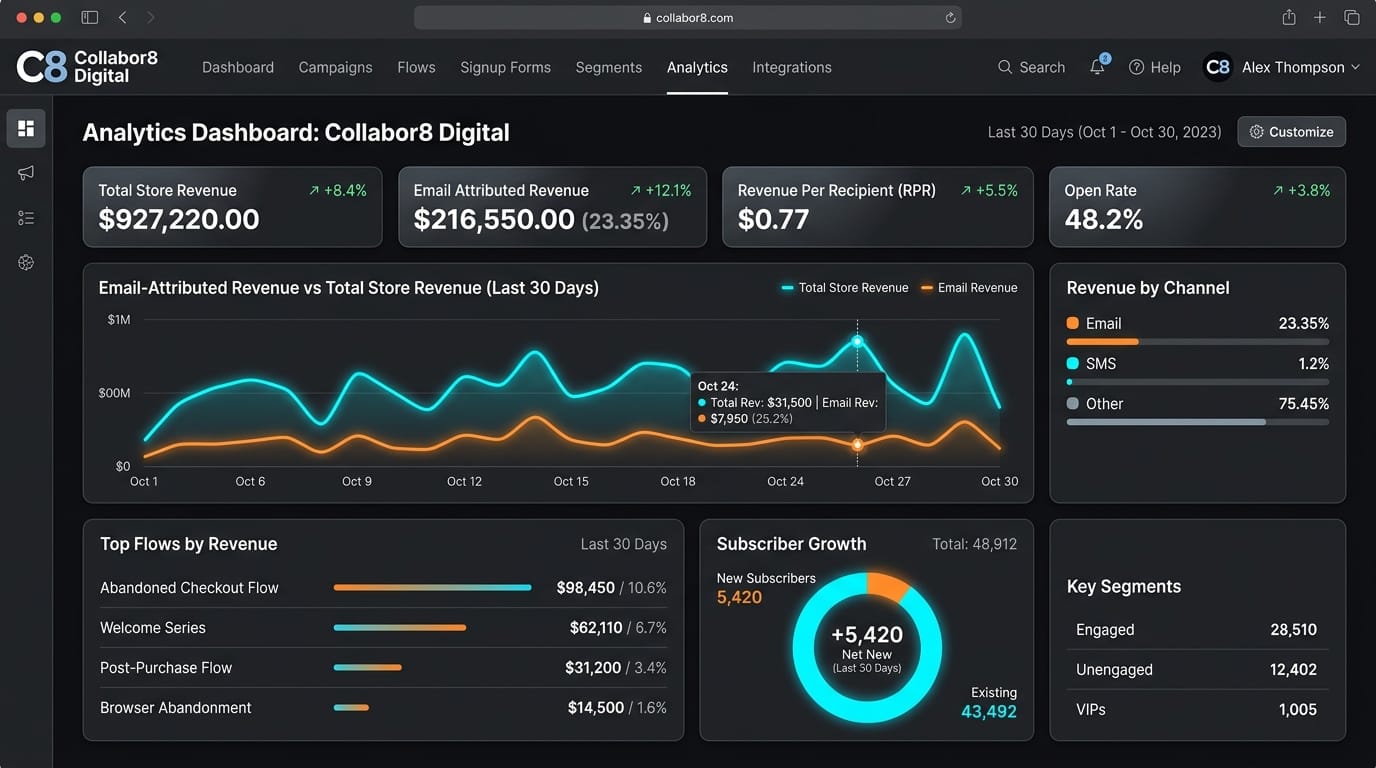Click the Other channel gray dot
1376x768 pixels.
pos(1073,403)
